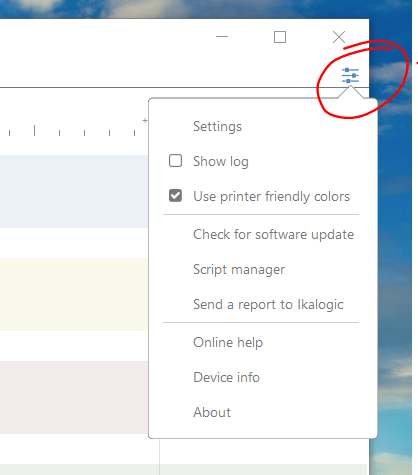Open the About entry
The width and height of the screenshot is (418, 475).
click(x=212, y=412)
